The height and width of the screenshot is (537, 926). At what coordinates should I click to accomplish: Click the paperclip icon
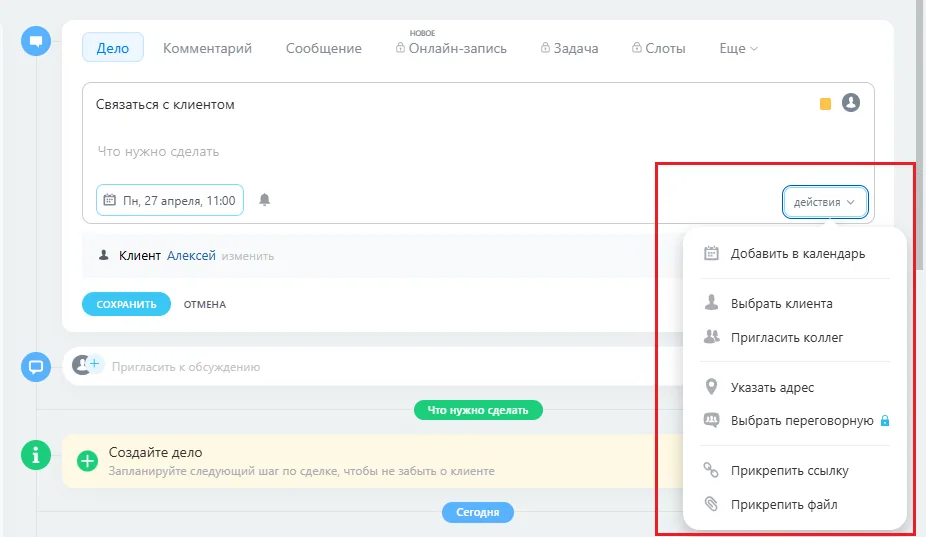click(x=711, y=504)
